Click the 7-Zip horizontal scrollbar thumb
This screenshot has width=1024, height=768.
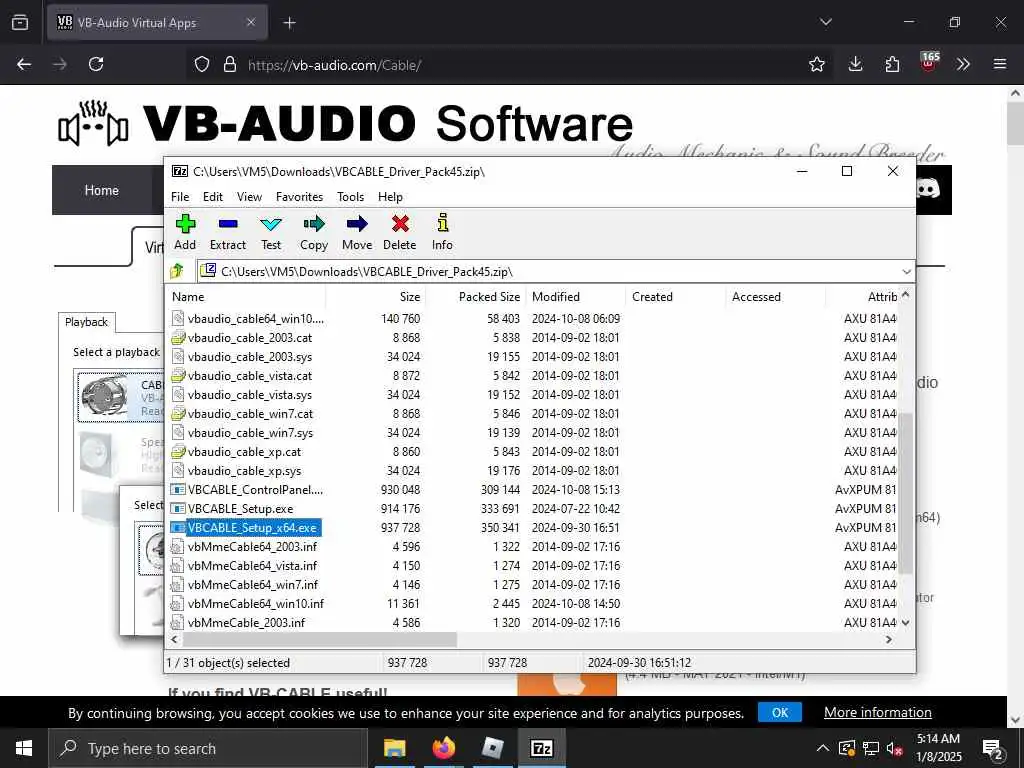pyautogui.click(x=319, y=639)
